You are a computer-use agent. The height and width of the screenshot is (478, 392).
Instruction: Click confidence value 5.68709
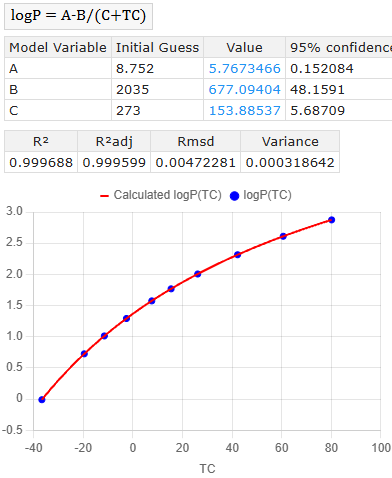(x=317, y=111)
